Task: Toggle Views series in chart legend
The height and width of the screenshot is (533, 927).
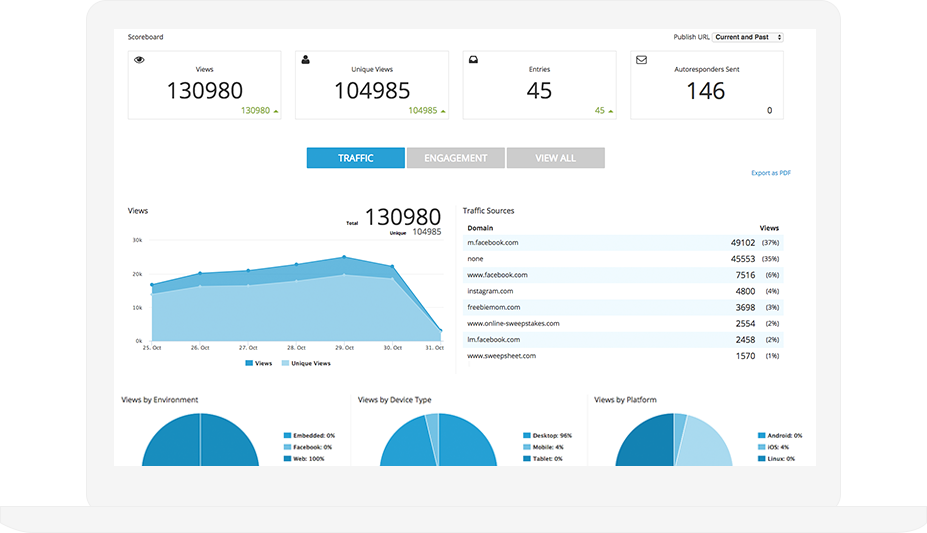Action: (258, 363)
